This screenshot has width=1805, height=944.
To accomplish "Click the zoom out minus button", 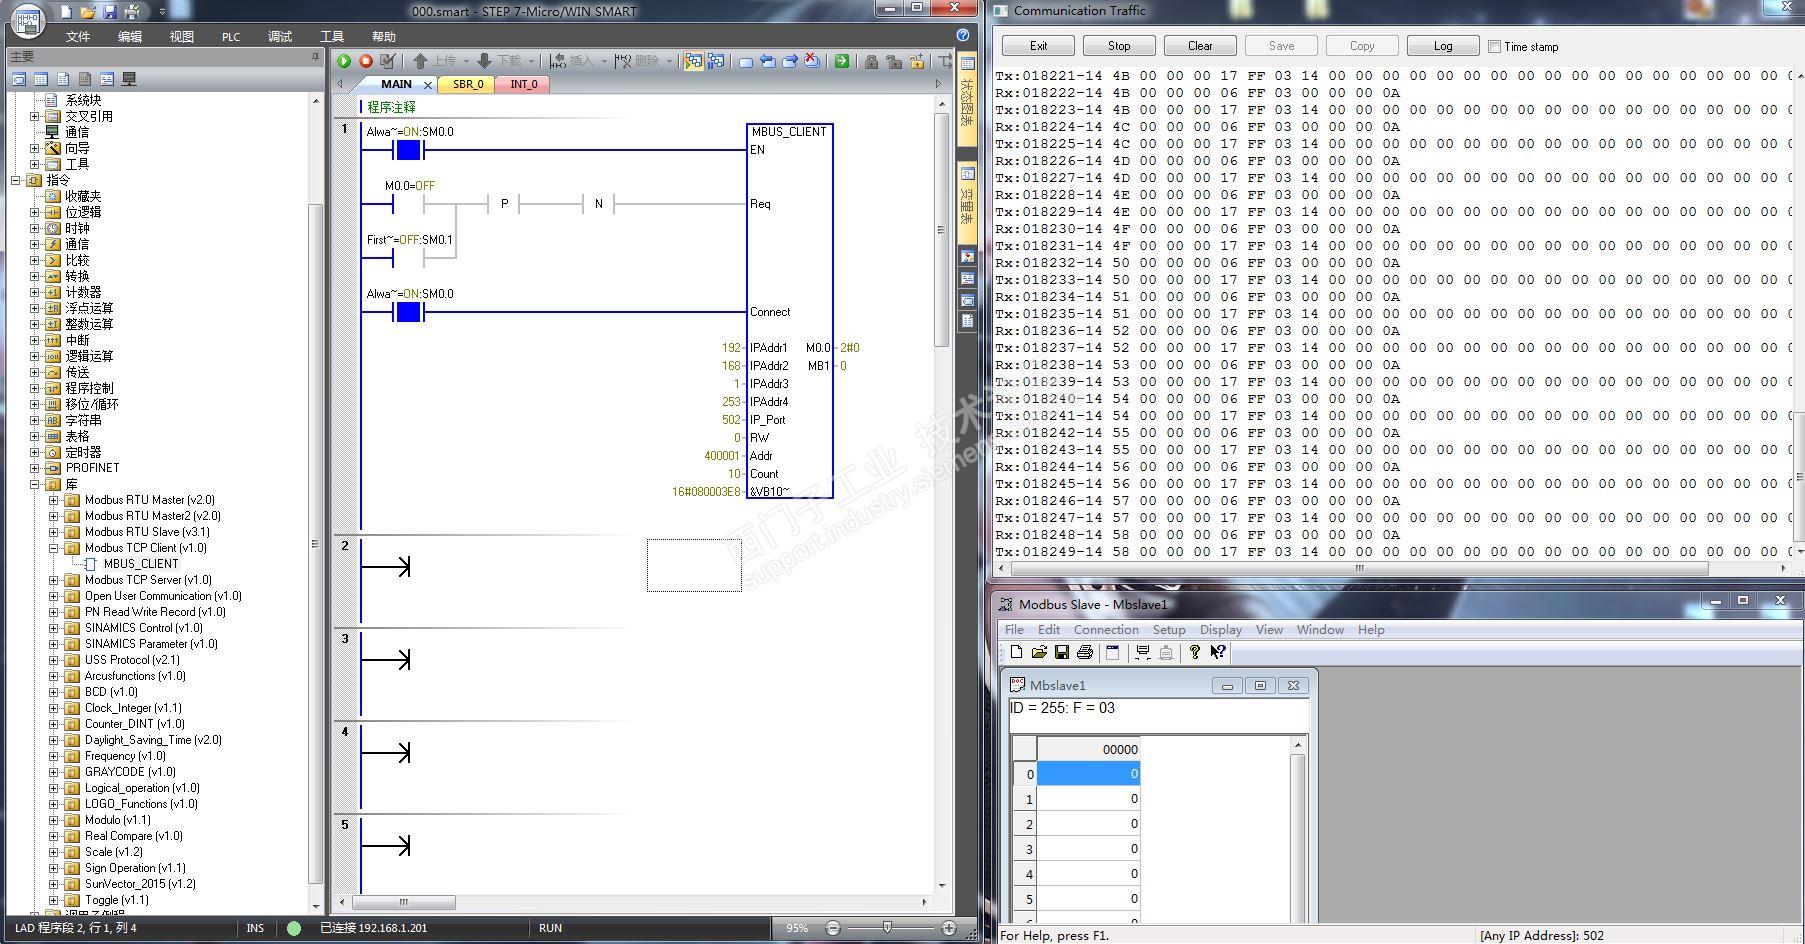I will (x=832, y=928).
